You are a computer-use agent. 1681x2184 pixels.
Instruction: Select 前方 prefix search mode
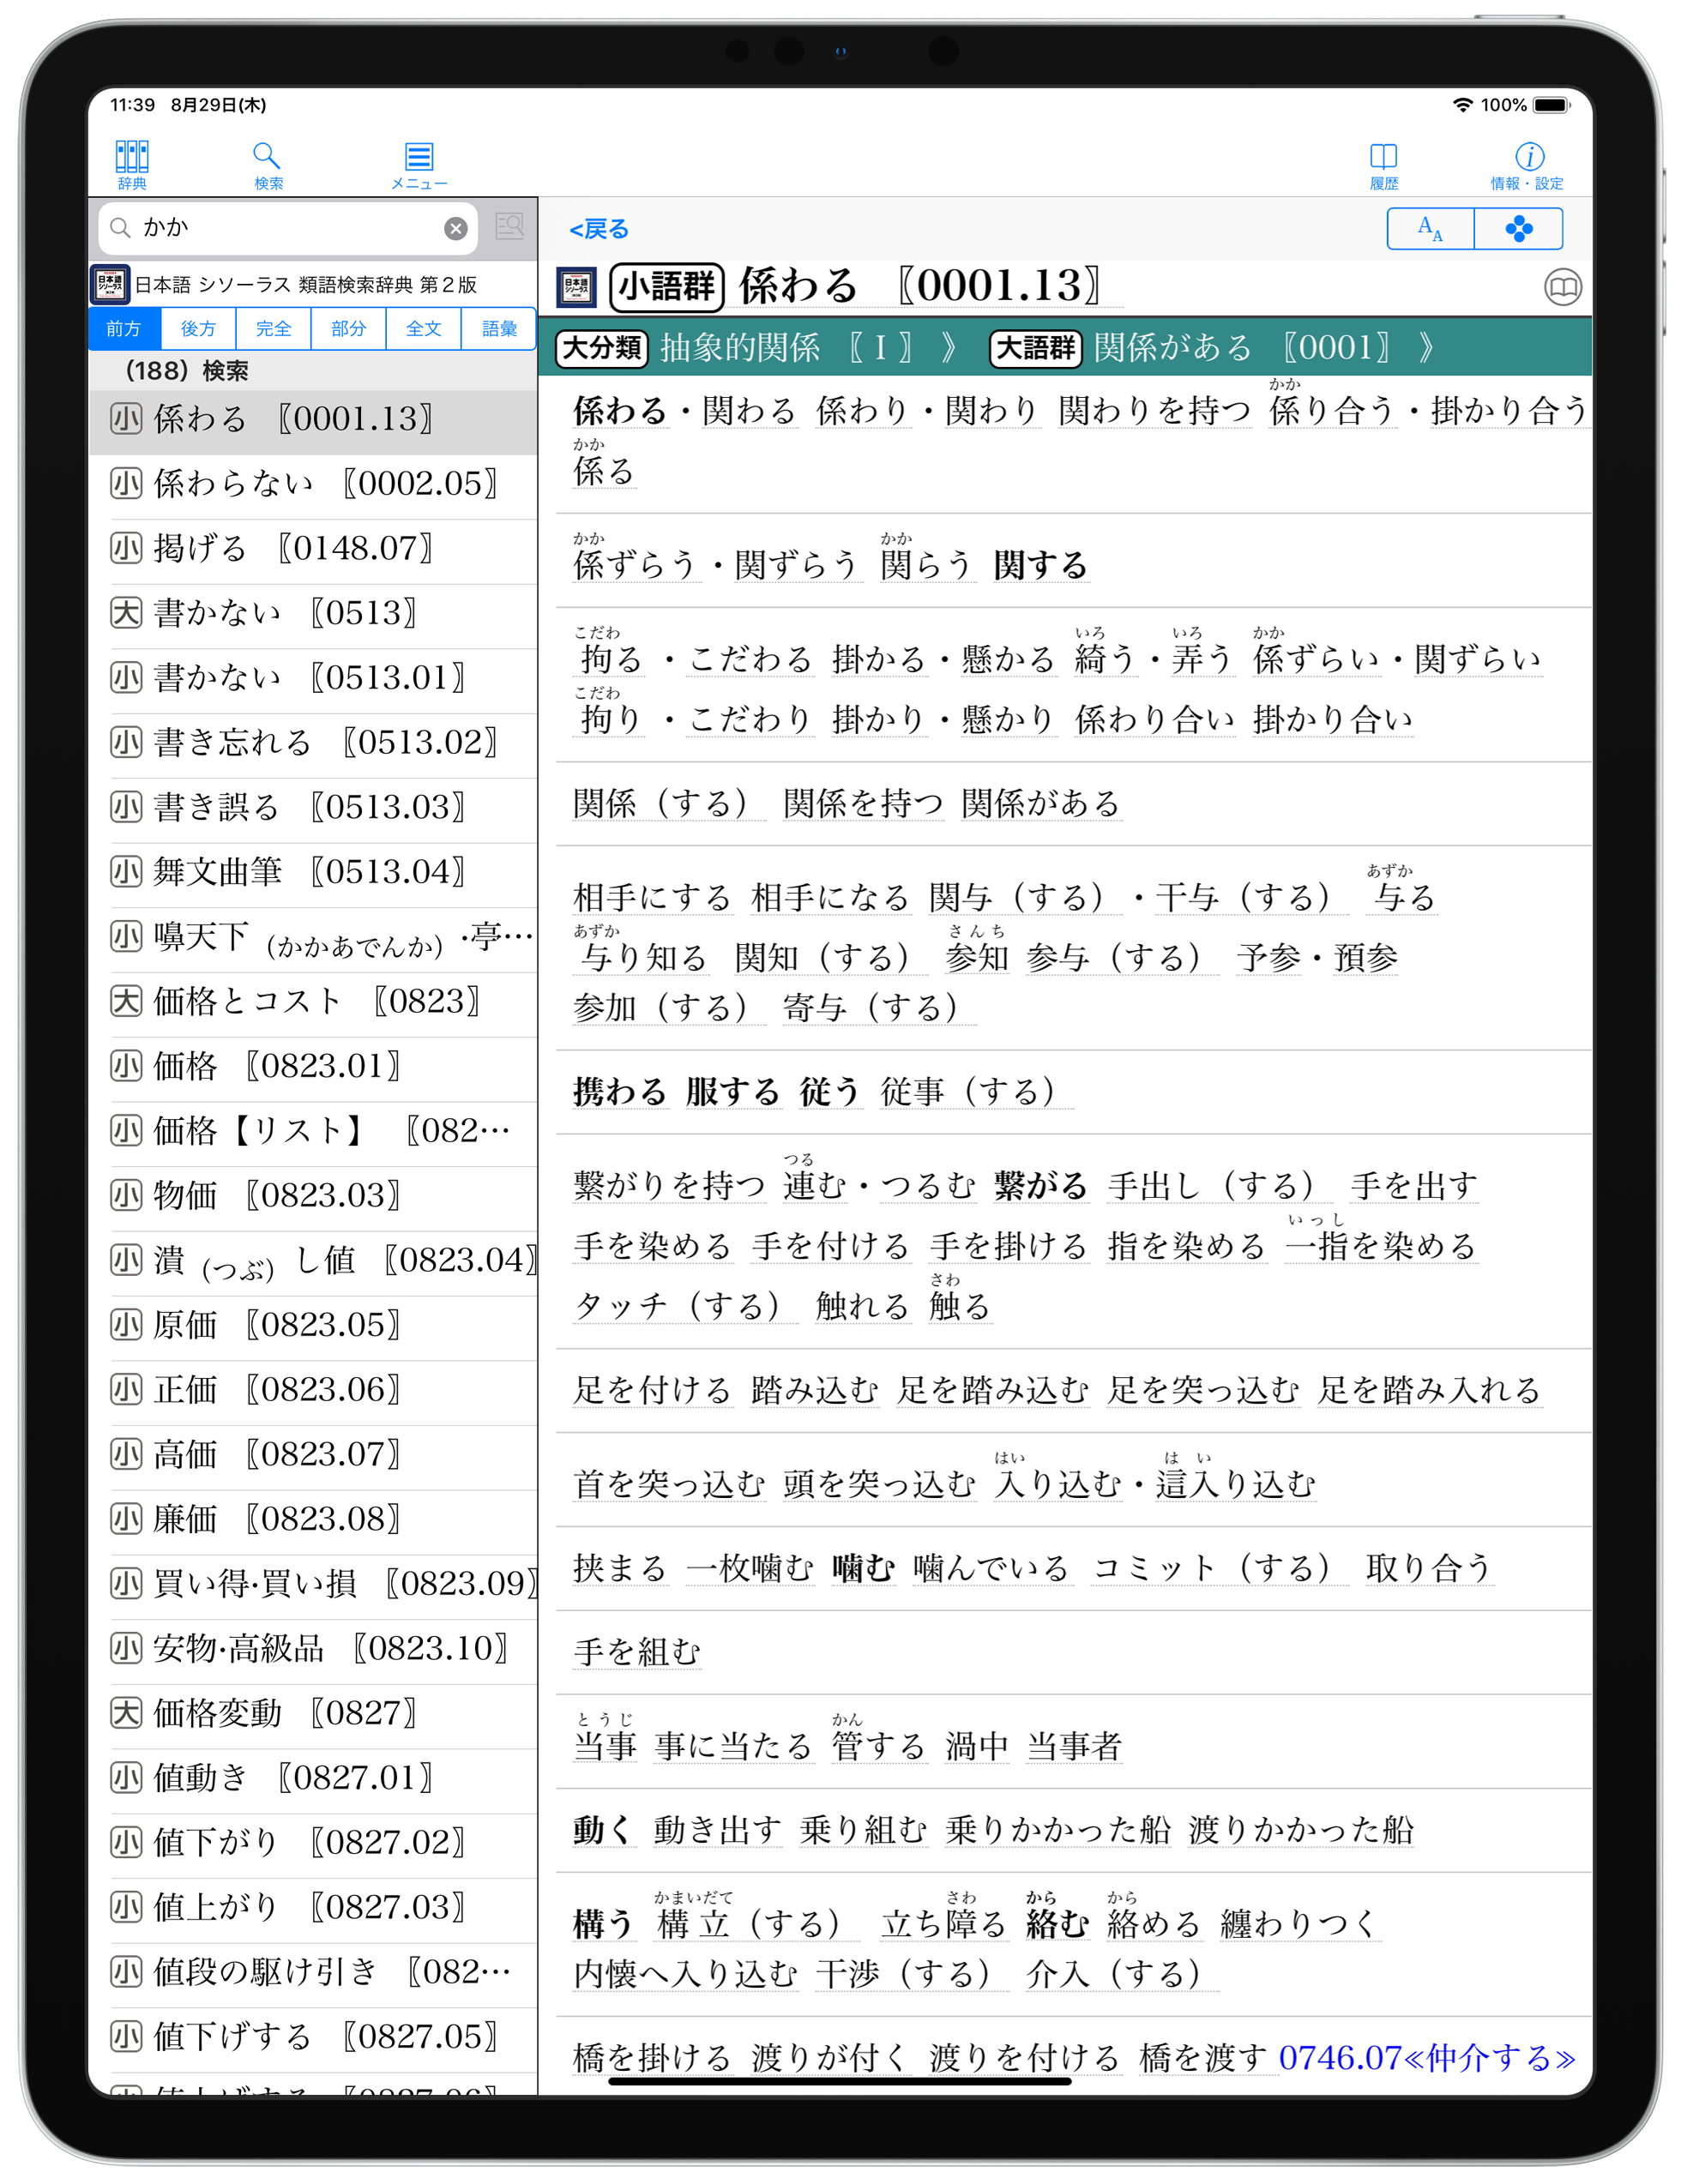(124, 329)
